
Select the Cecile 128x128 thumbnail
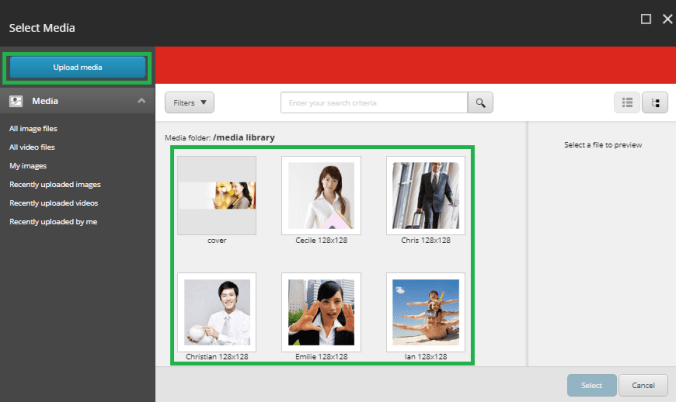(x=321, y=195)
